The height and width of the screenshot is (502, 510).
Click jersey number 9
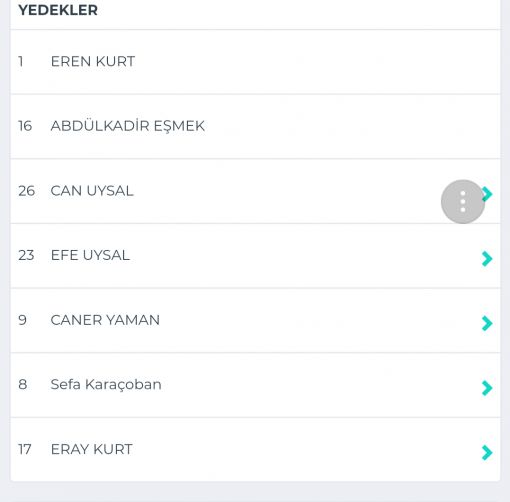(22, 320)
